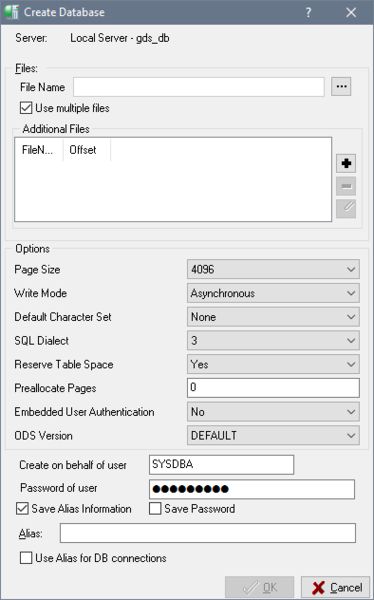Screen dimensions: 374x600
Task: Open the Page Size dropdown
Action: pos(273,269)
